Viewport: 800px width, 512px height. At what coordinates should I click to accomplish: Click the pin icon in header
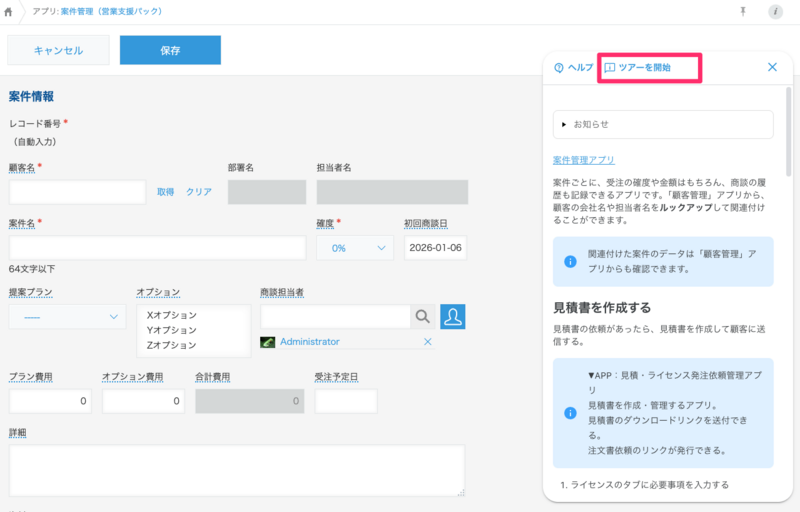(x=743, y=11)
